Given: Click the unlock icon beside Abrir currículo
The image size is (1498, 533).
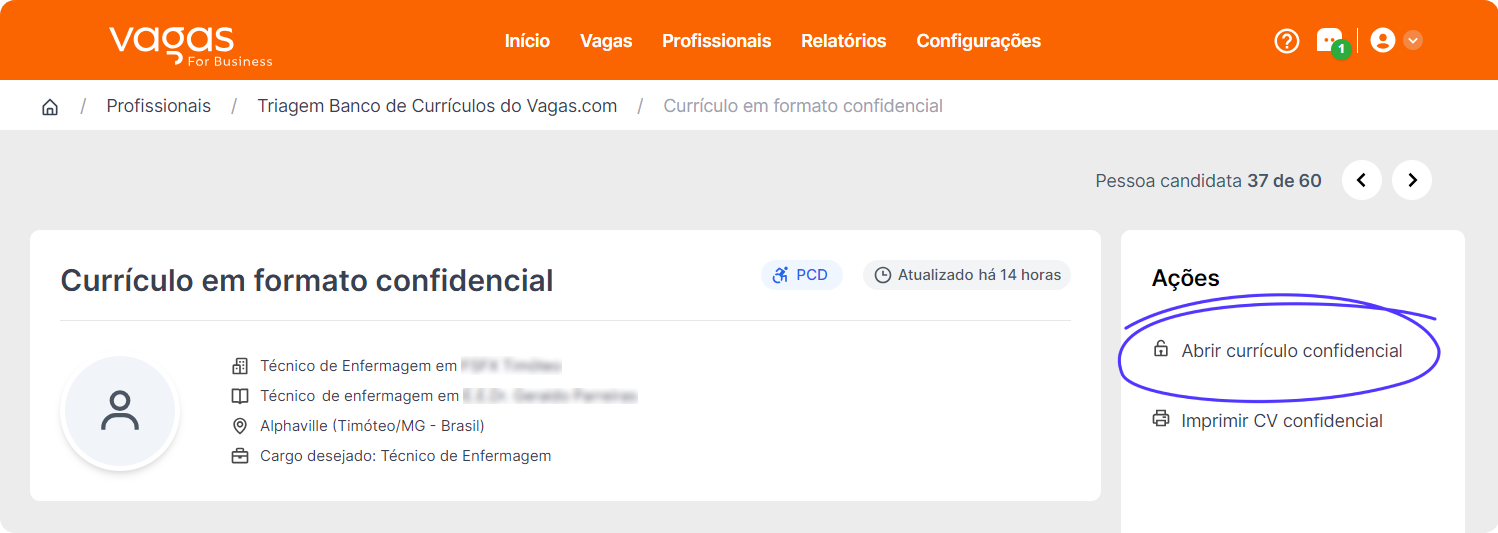Looking at the screenshot, I should [x=1161, y=350].
